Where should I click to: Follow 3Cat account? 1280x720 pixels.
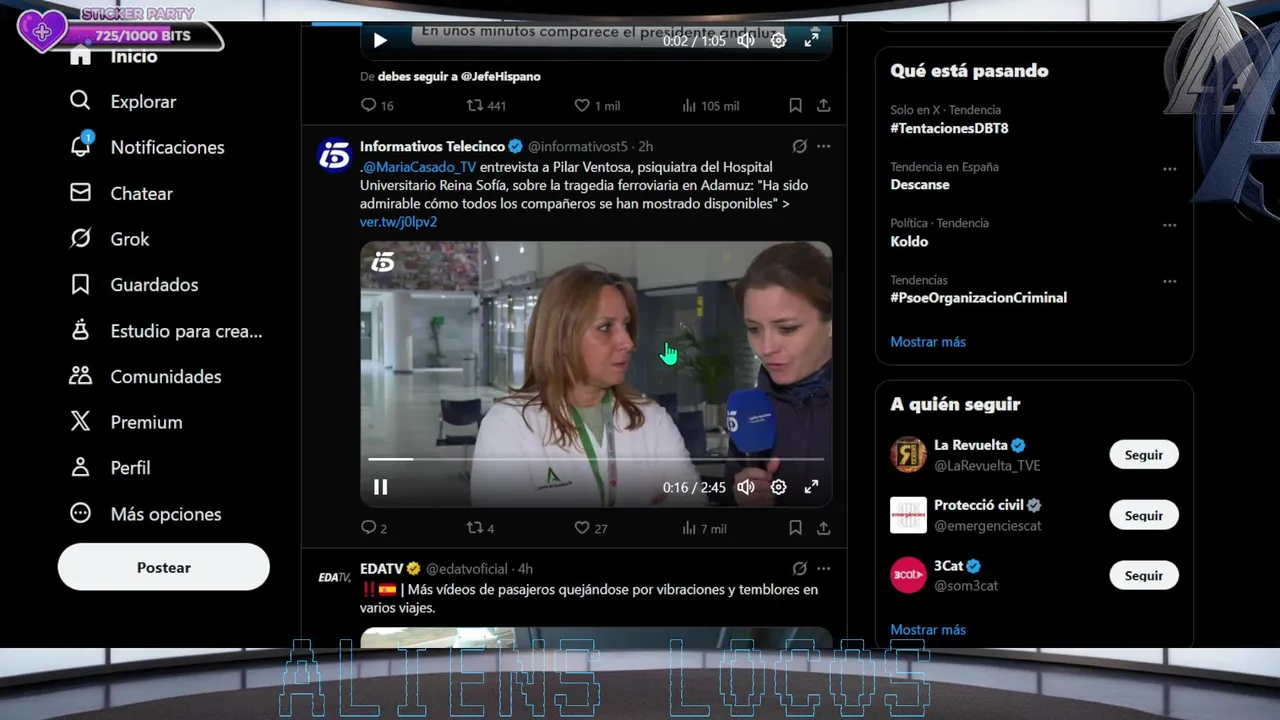tap(1144, 576)
